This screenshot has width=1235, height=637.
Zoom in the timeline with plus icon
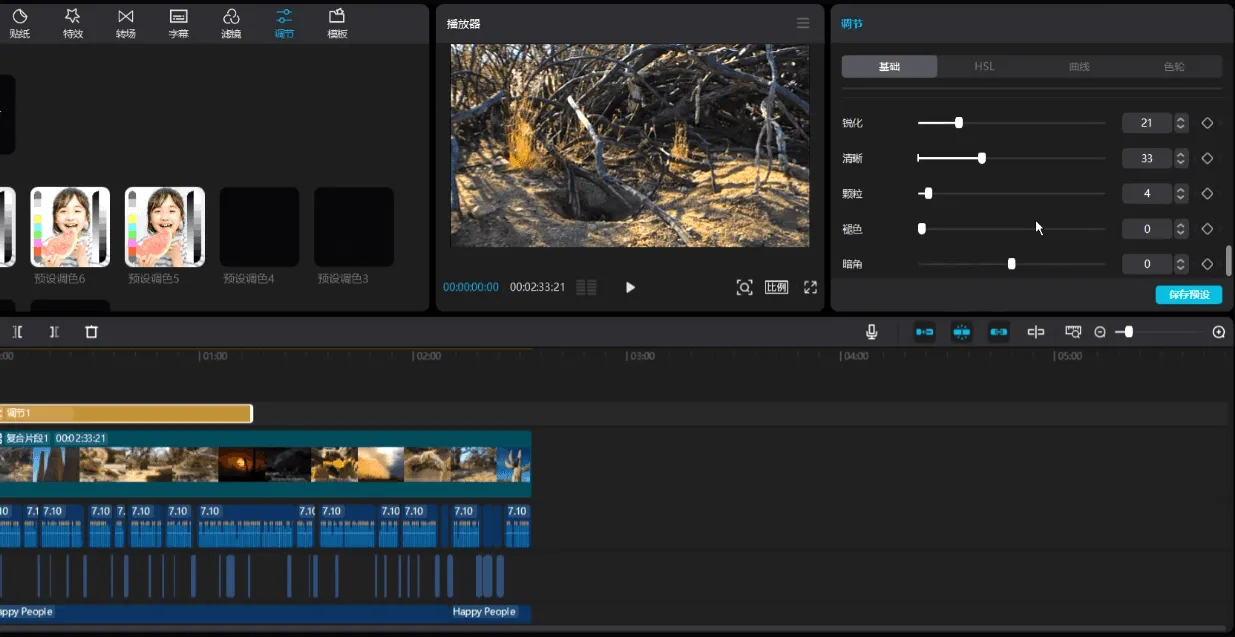click(1219, 332)
